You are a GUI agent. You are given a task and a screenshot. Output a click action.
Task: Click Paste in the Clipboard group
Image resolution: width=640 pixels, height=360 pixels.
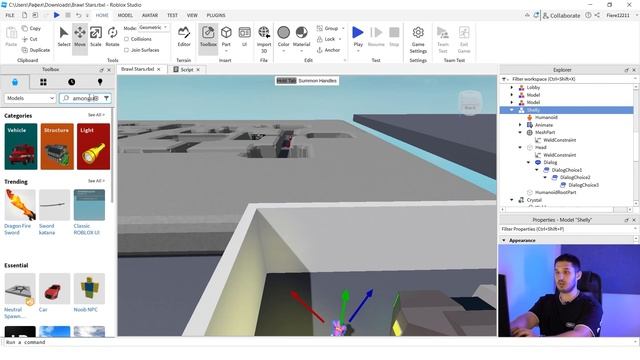11,36
